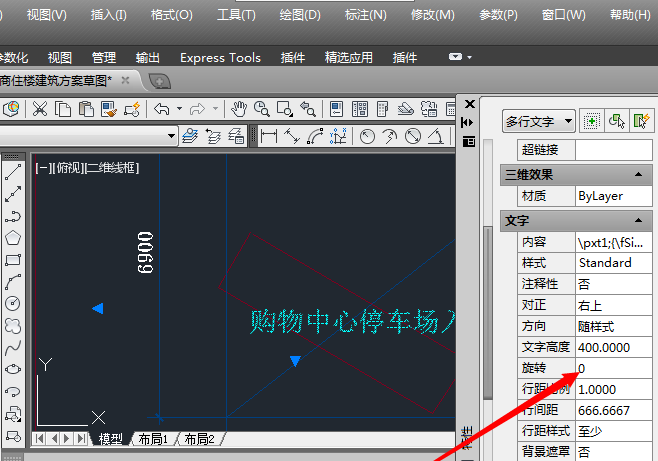The height and width of the screenshot is (461, 658).
Task: Switch to the 布局1 layout tab
Action: click(x=153, y=439)
